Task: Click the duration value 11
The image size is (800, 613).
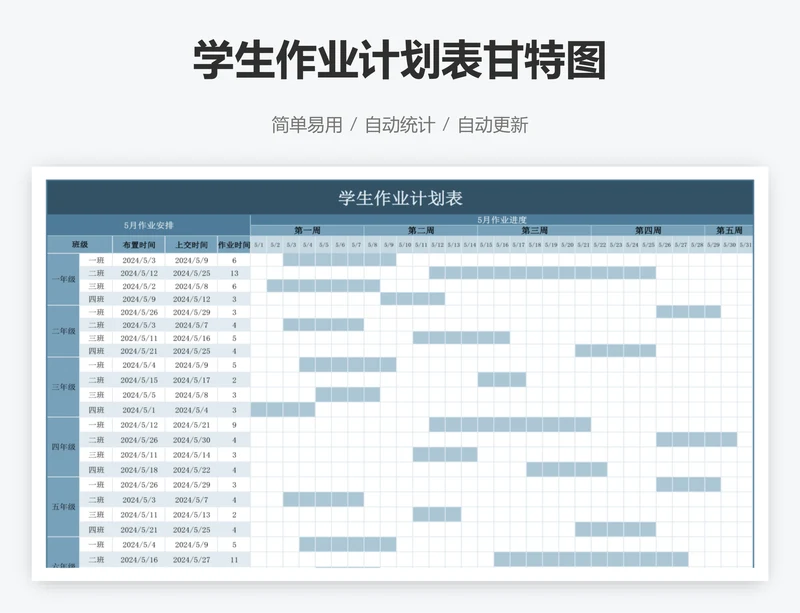Action: [234, 559]
